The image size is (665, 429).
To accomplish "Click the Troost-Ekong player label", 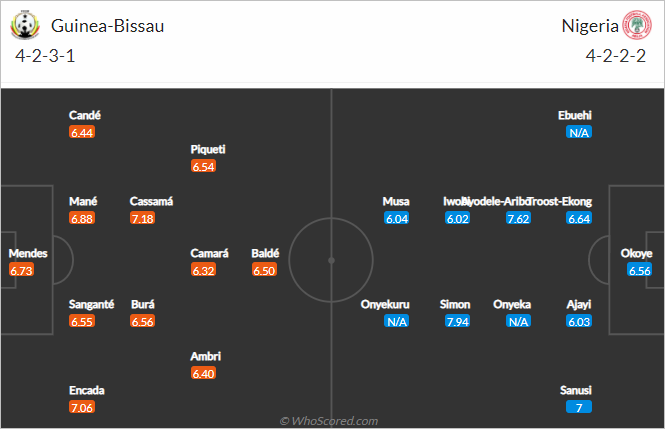I will (x=560, y=201).
